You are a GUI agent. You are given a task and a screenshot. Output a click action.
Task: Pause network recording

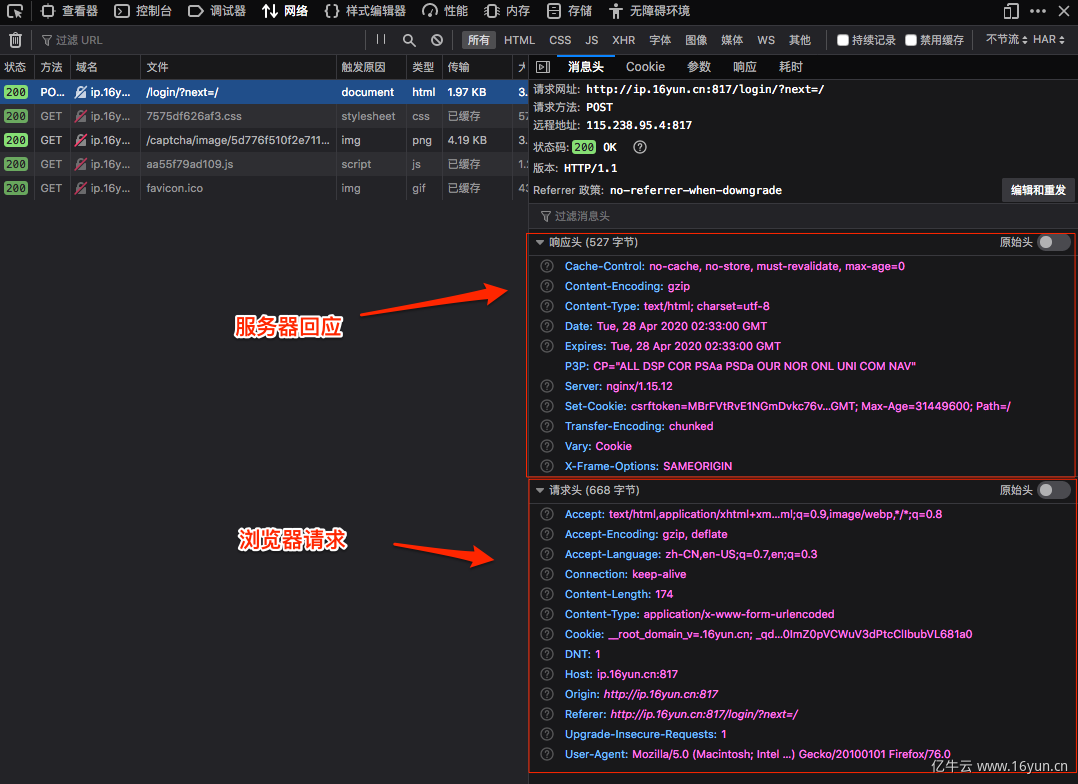coord(381,40)
